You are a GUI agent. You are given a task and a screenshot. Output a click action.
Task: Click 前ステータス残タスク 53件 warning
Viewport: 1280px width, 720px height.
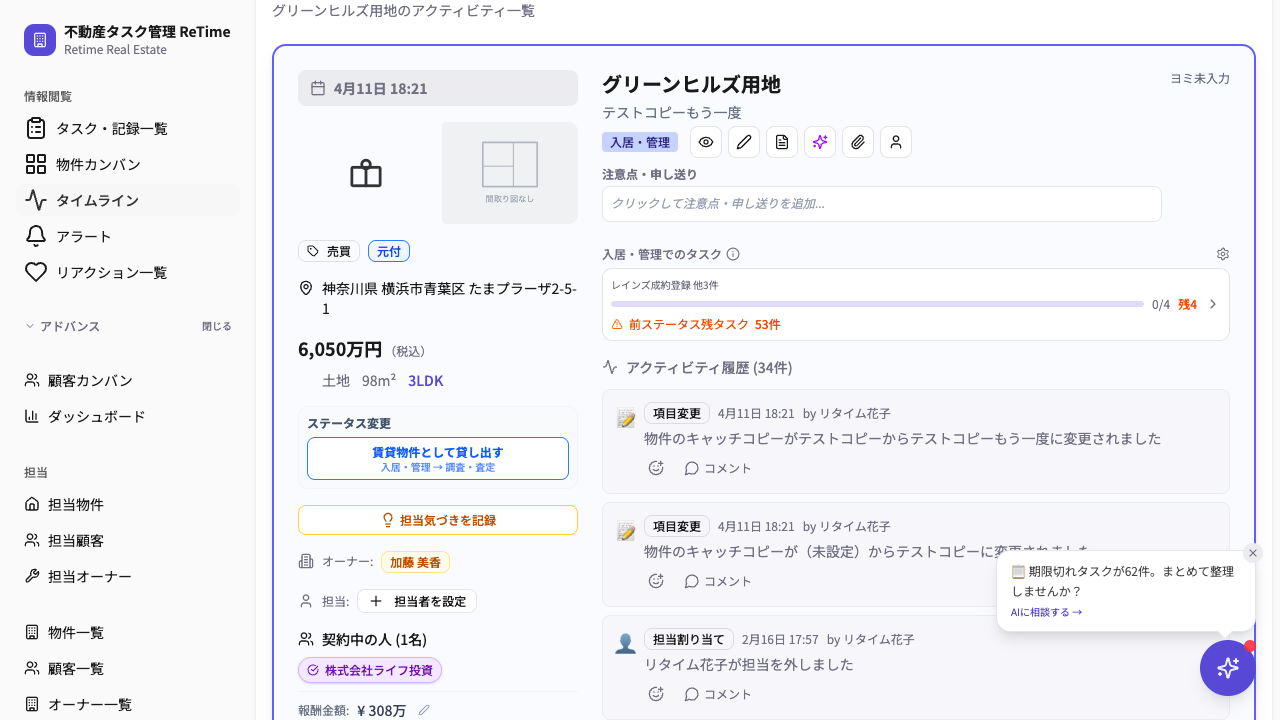pos(696,324)
